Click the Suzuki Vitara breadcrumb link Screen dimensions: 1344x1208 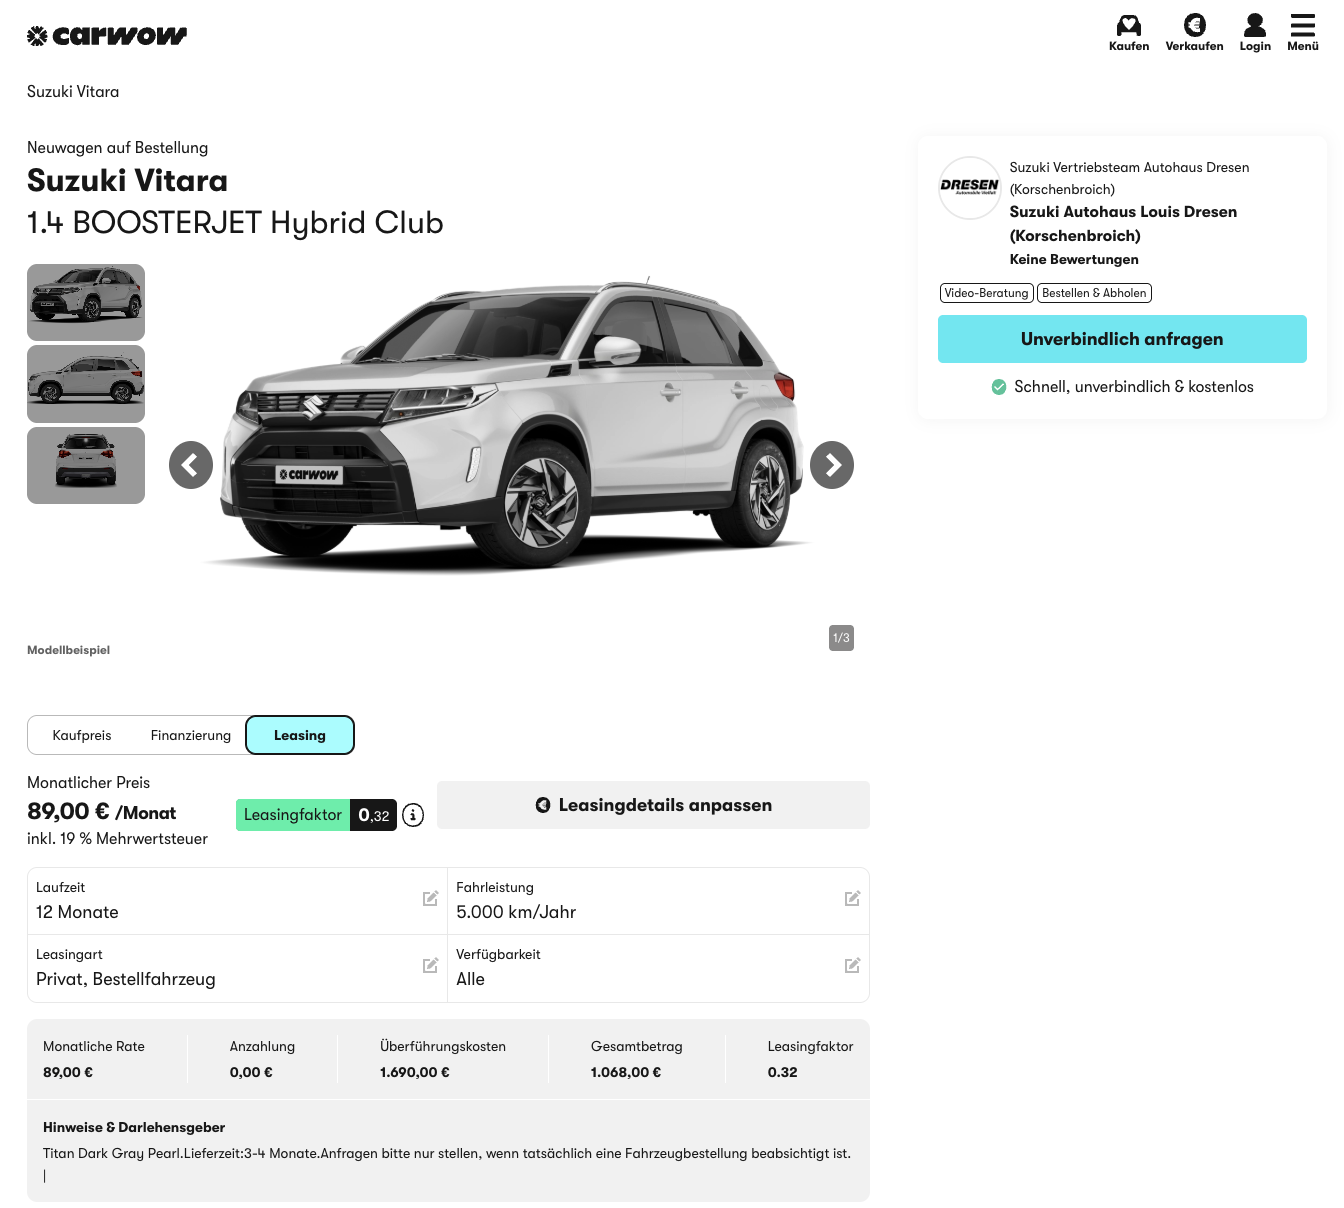point(73,92)
